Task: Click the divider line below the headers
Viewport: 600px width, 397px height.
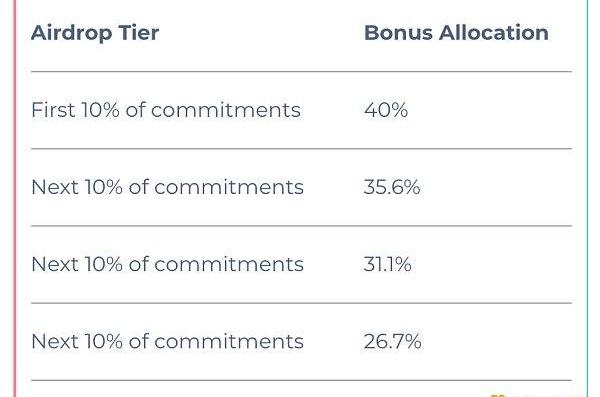Action: tap(302, 72)
